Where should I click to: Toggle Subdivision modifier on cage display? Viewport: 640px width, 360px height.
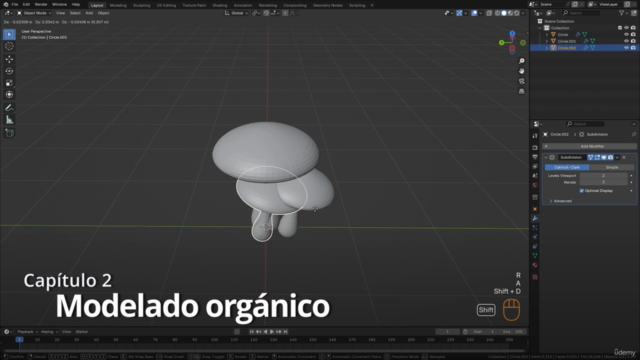pyautogui.click(x=590, y=158)
